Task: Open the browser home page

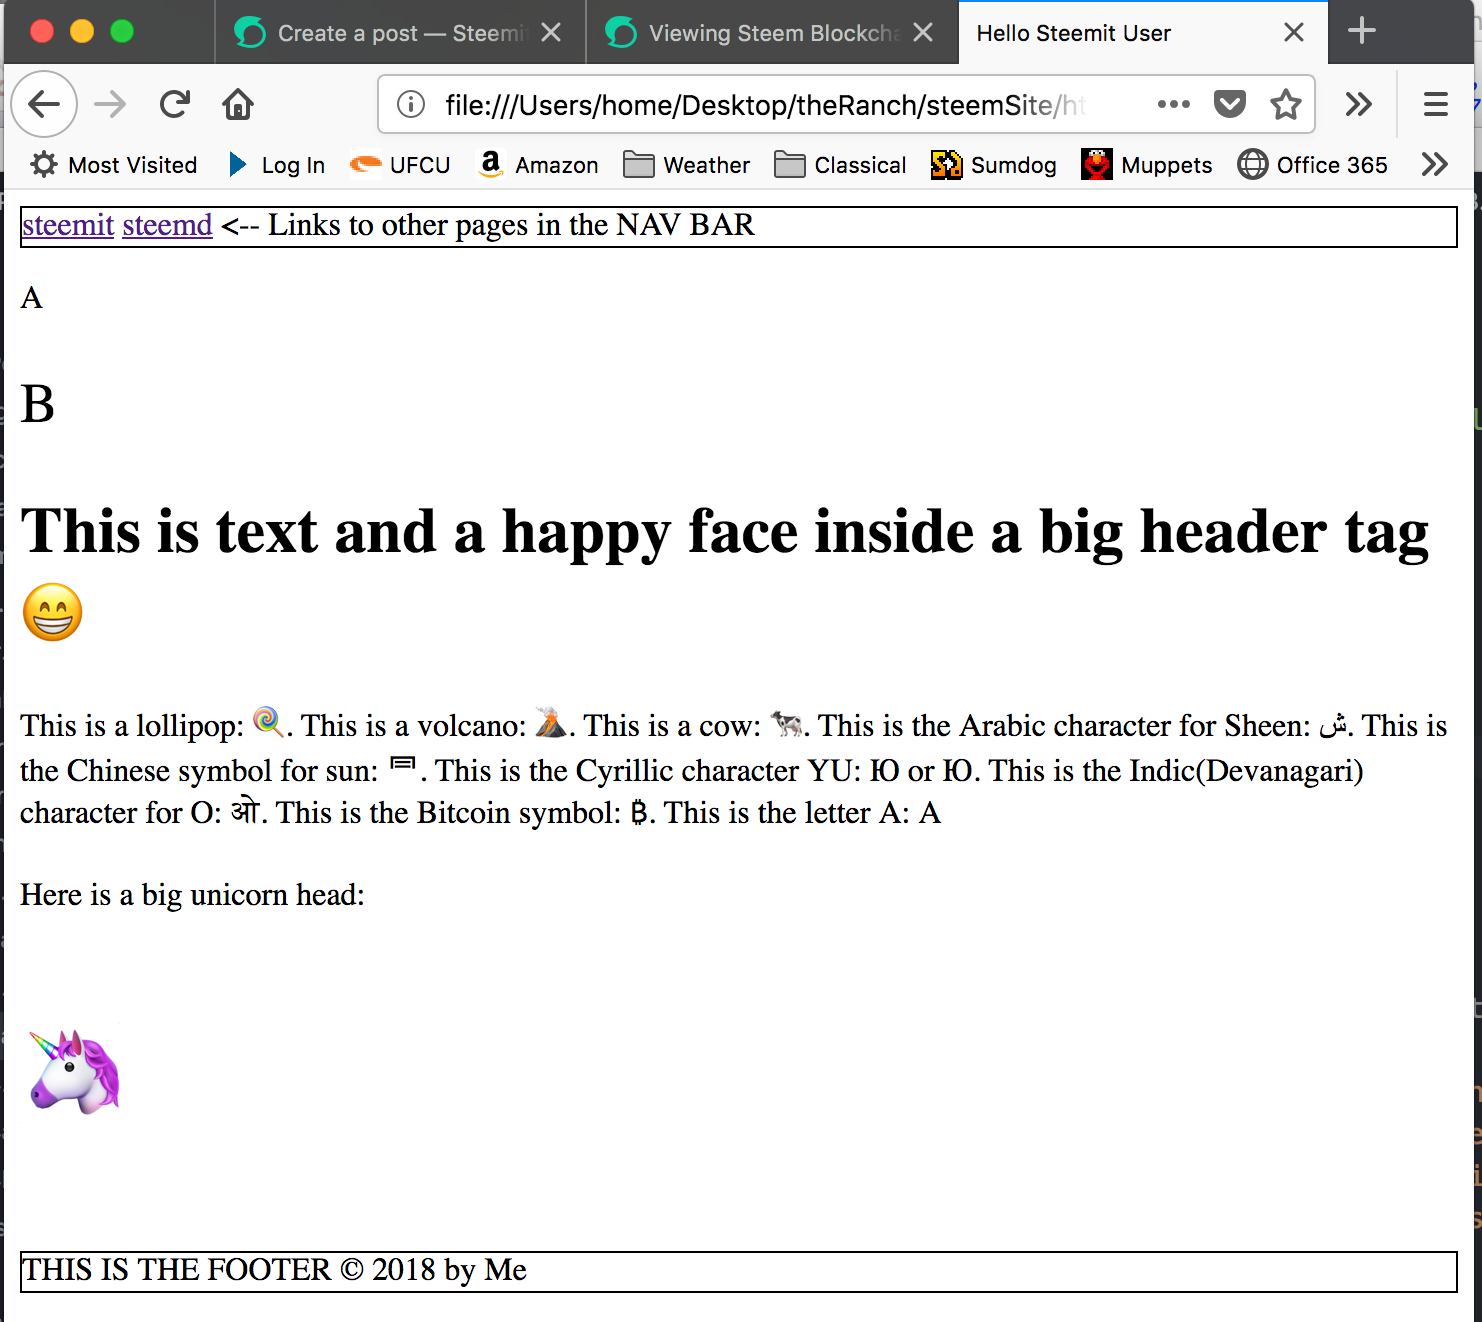Action: [x=238, y=104]
